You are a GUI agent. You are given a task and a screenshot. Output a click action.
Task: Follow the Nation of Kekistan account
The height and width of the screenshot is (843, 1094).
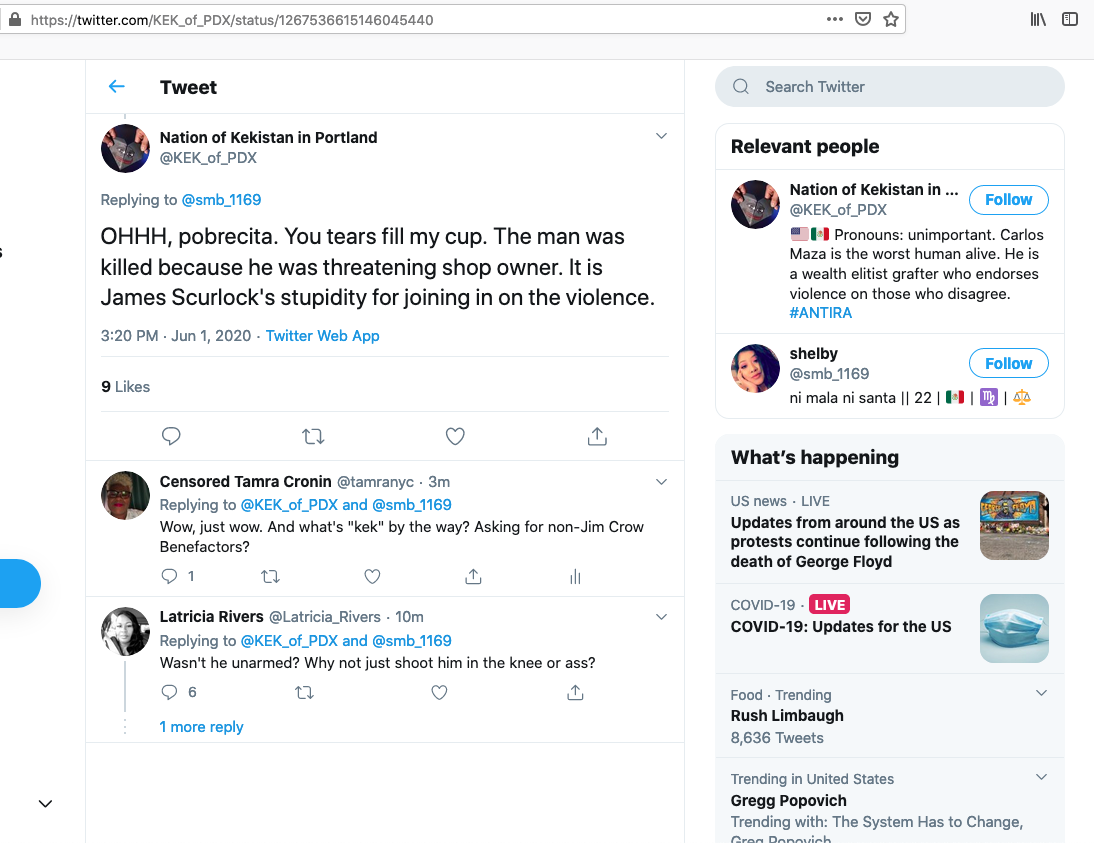click(1008, 200)
